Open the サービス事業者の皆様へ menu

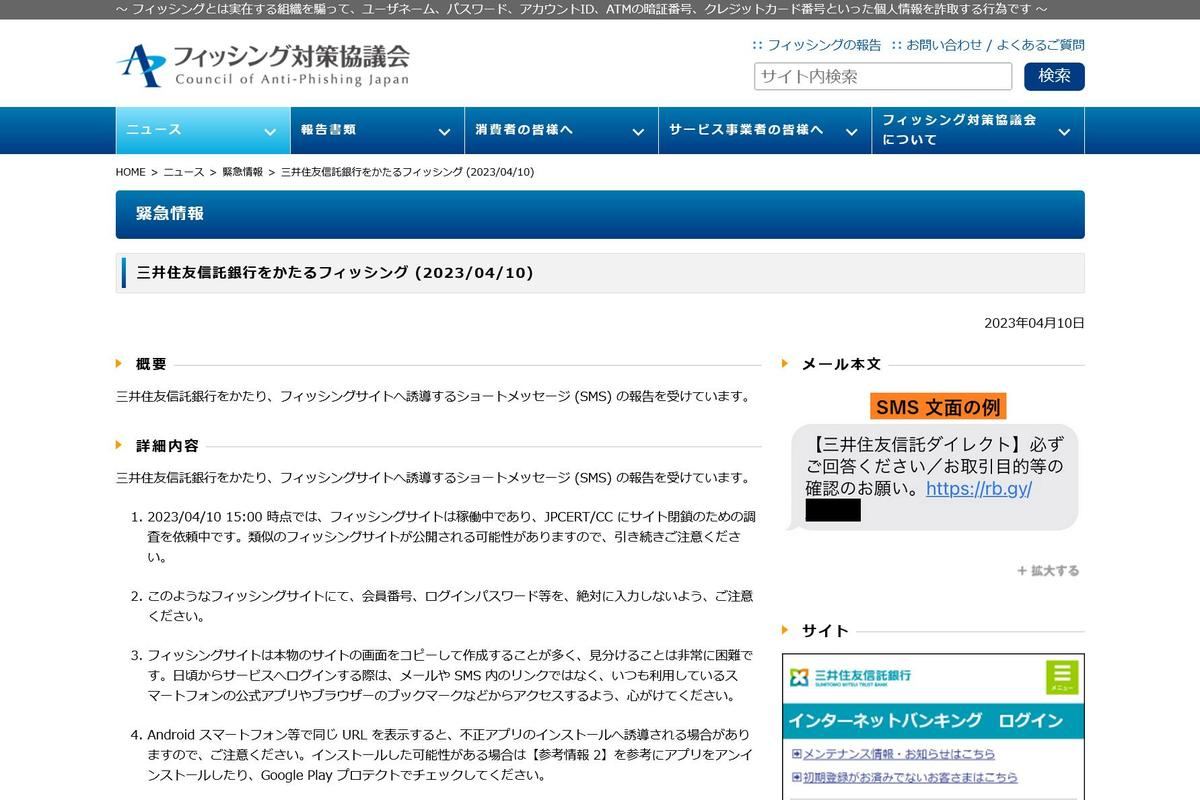point(764,130)
